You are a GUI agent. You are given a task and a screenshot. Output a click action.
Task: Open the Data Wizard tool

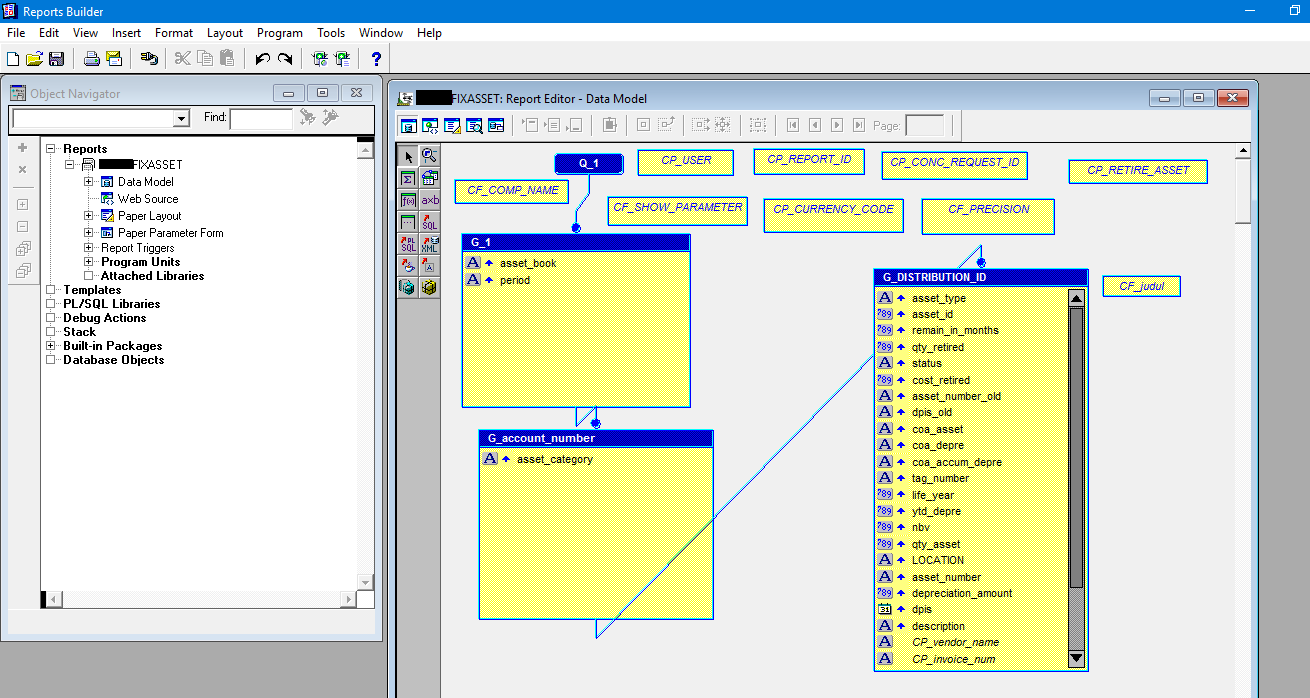430,178
